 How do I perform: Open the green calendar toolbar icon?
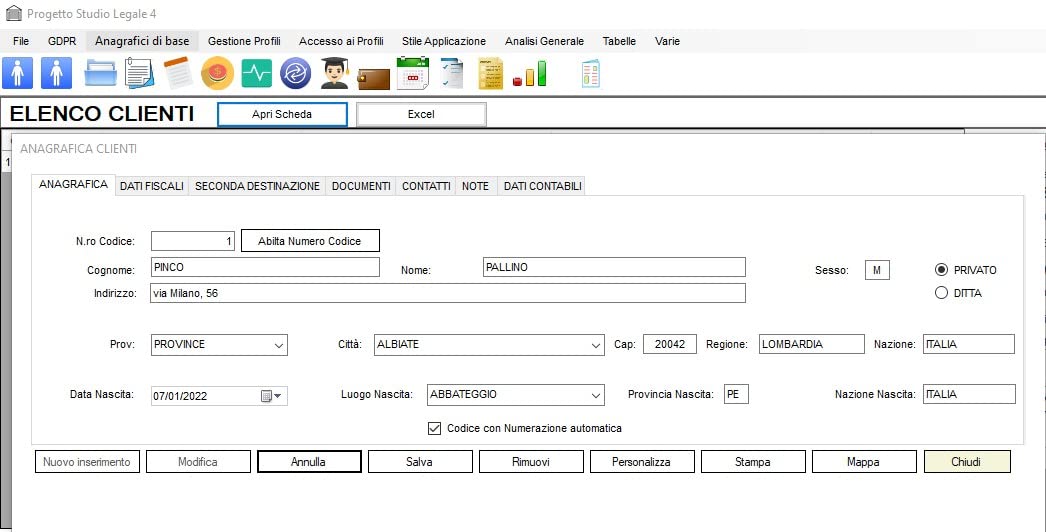[413, 73]
